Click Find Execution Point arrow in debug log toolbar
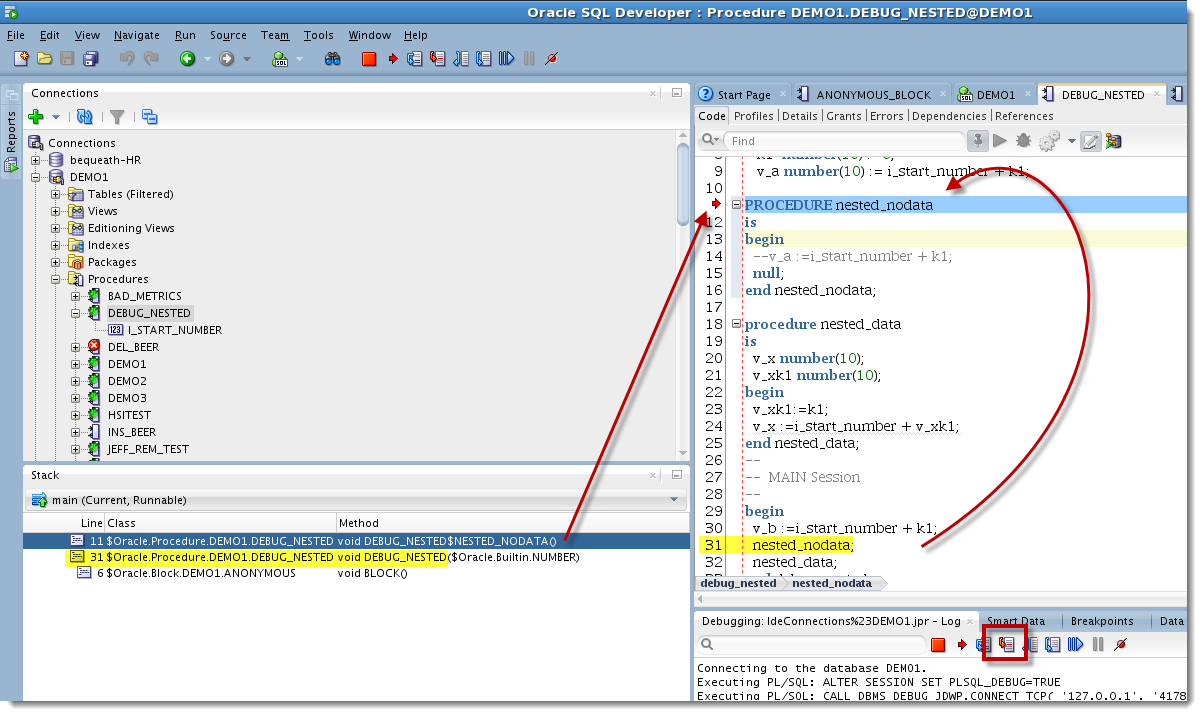The width and height of the screenshot is (1202, 716). 962,645
